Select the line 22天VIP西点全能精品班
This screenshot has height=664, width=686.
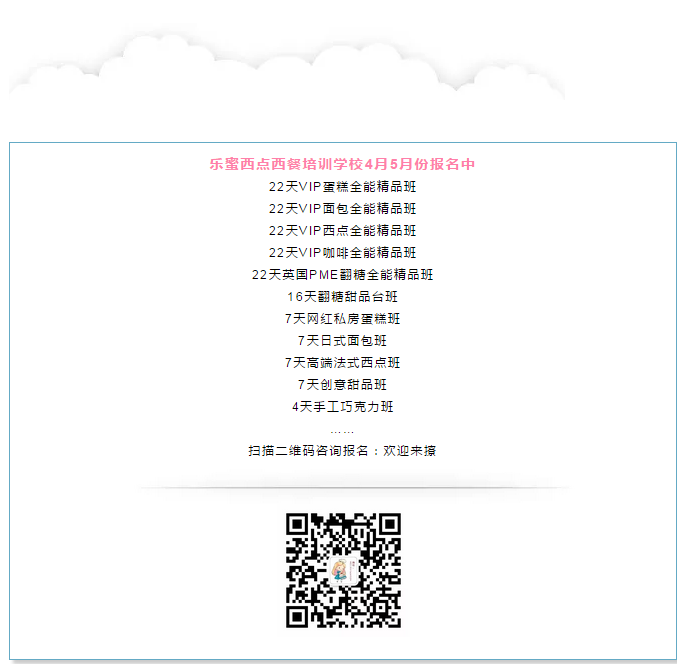342,231
